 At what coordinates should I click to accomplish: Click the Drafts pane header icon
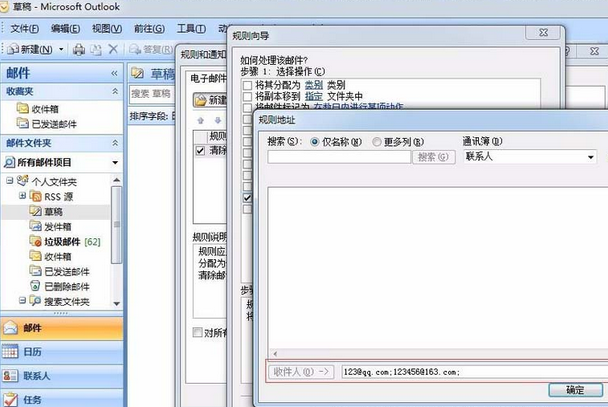click(137, 73)
